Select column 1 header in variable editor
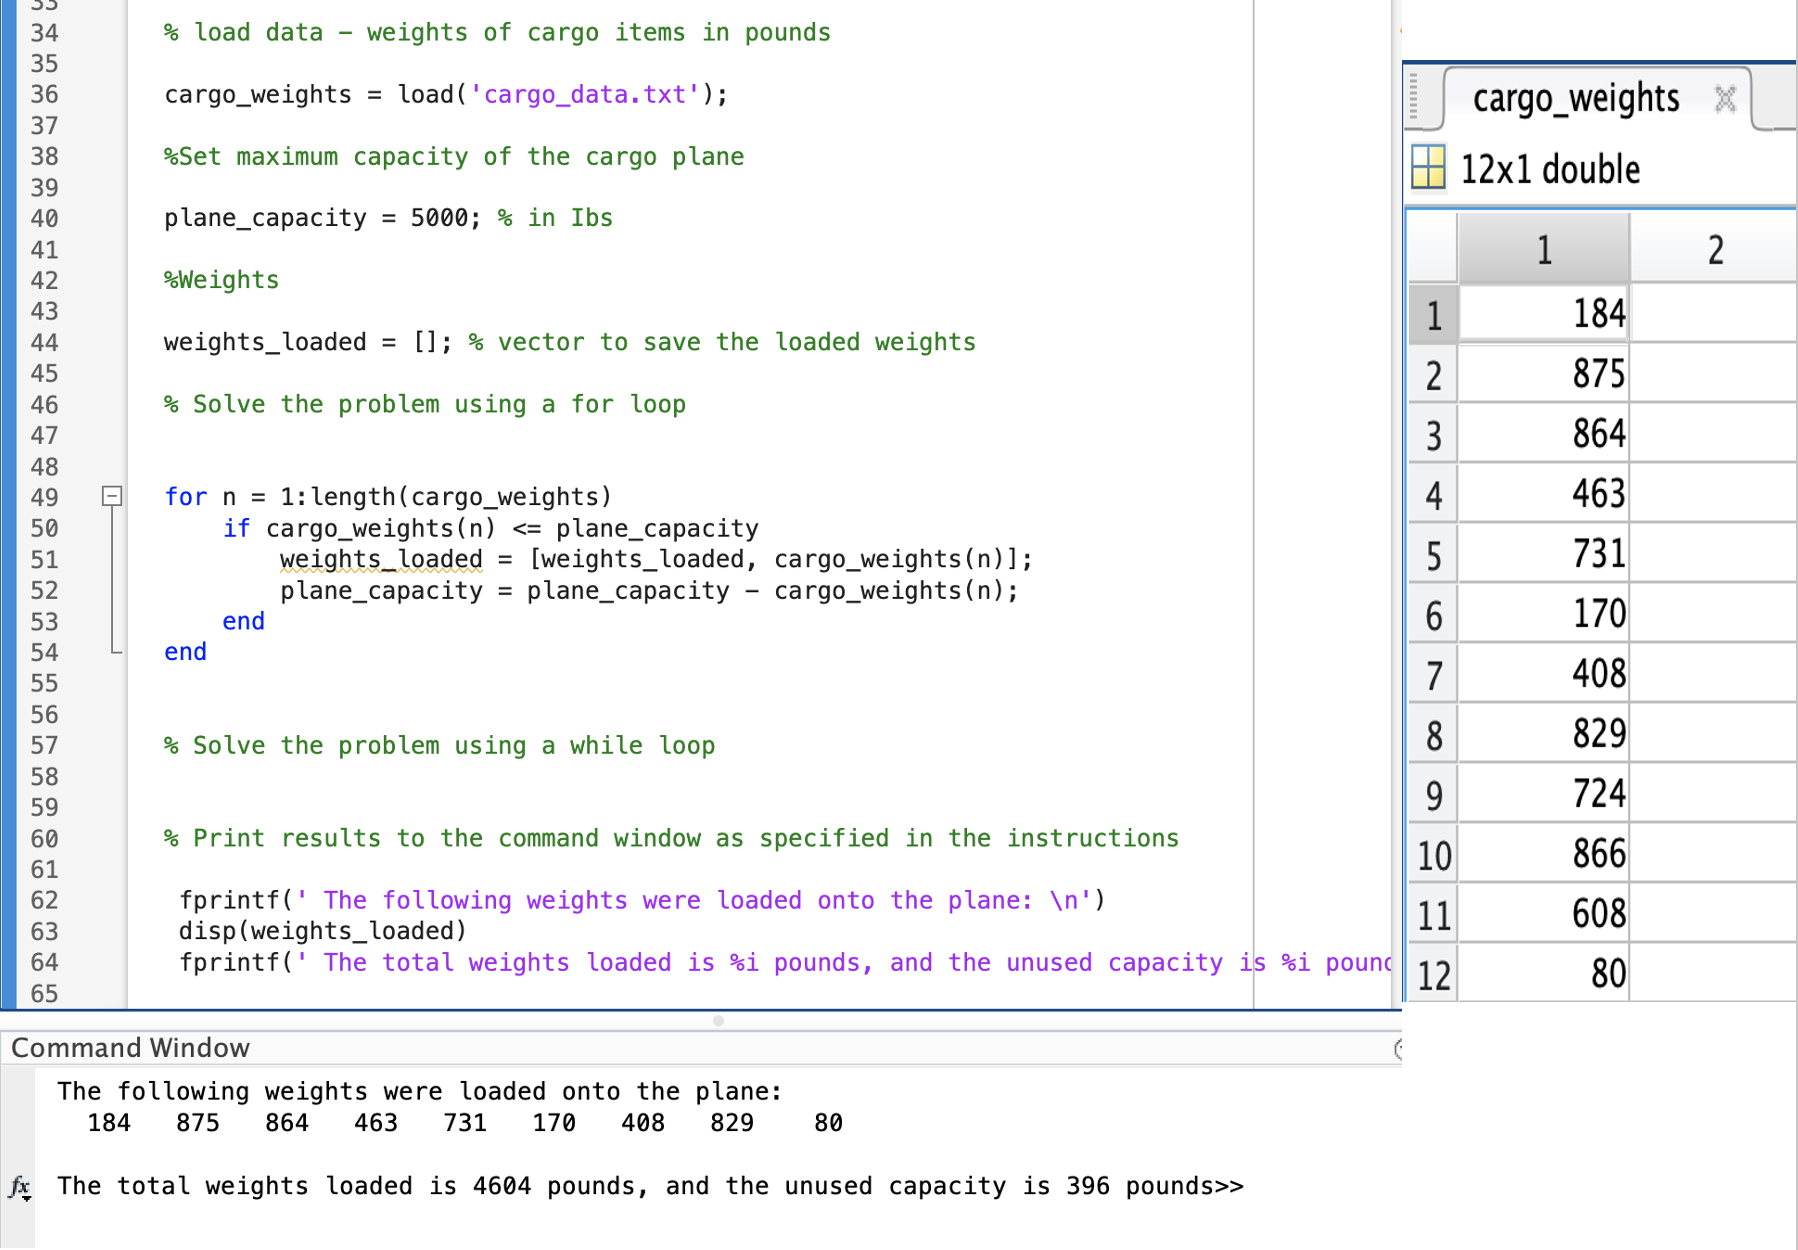This screenshot has height=1250, width=1798. coord(1544,249)
